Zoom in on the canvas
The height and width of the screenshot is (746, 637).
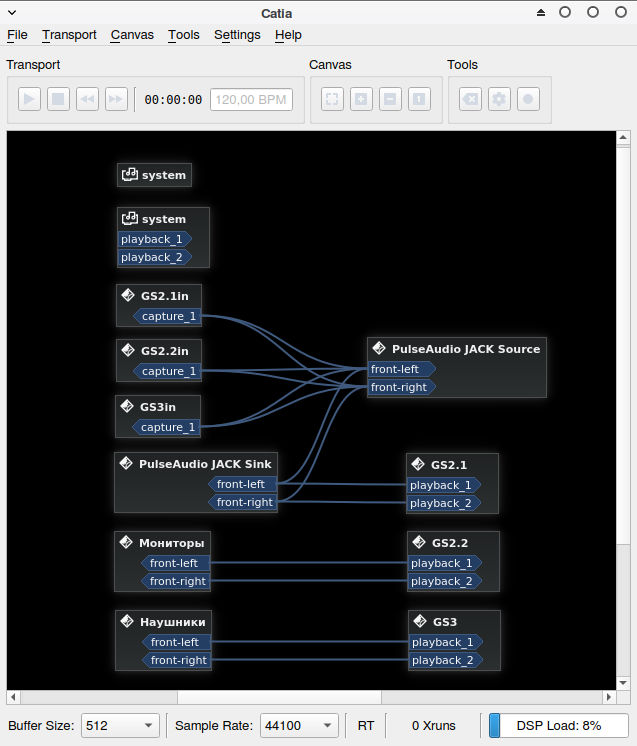pyautogui.click(x=361, y=99)
